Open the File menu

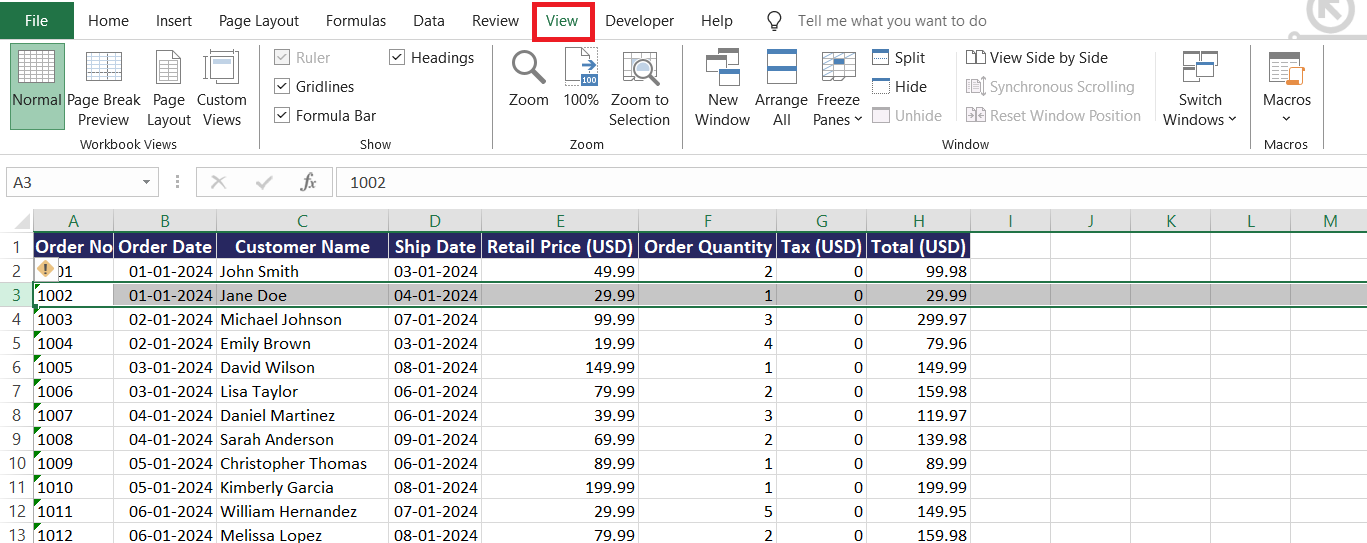36,20
